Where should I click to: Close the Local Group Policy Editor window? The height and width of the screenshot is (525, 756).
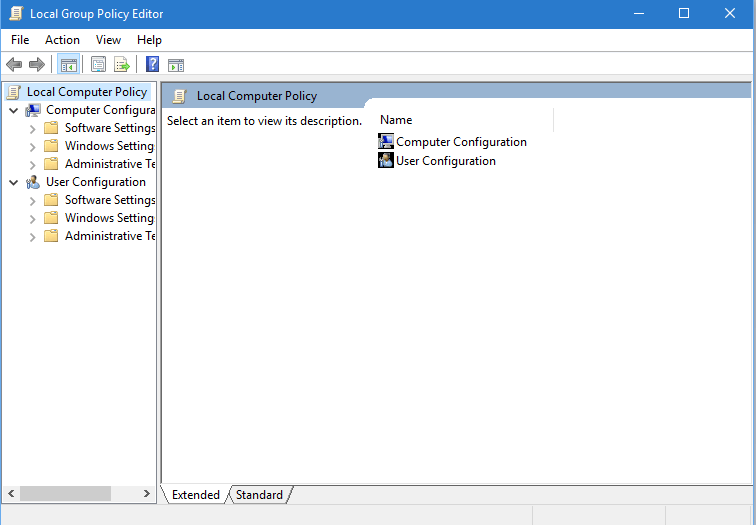pyautogui.click(x=729, y=13)
